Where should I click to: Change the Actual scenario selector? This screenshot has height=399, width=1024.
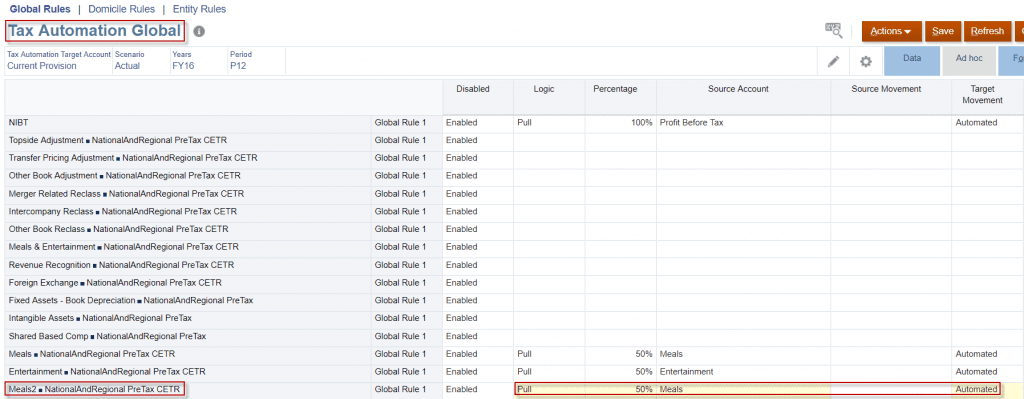click(x=127, y=66)
